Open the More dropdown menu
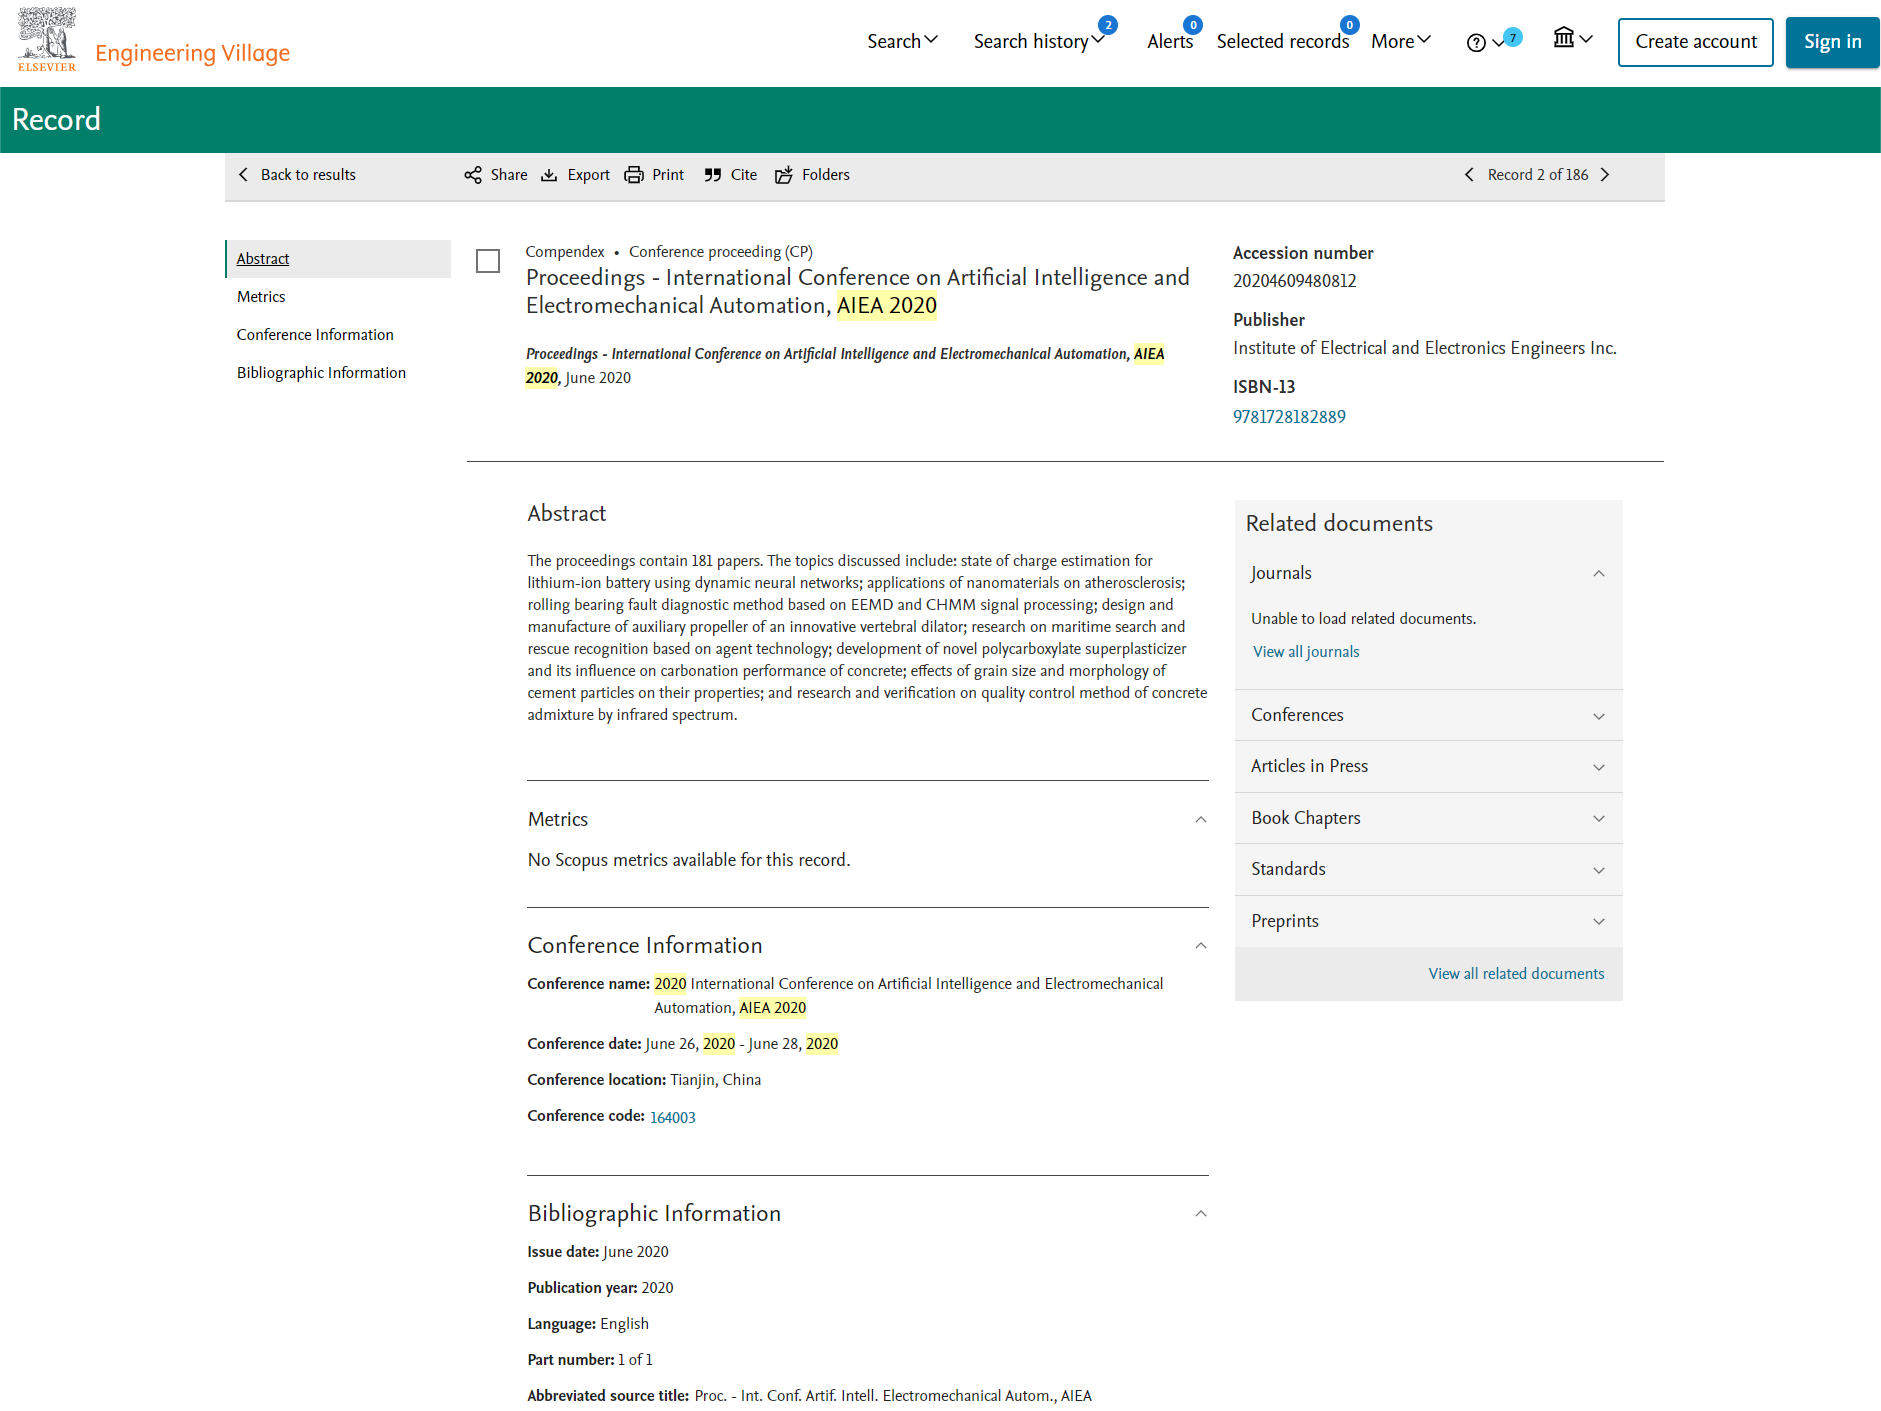This screenshot has height=1411, width=1881. (1401, 41)
